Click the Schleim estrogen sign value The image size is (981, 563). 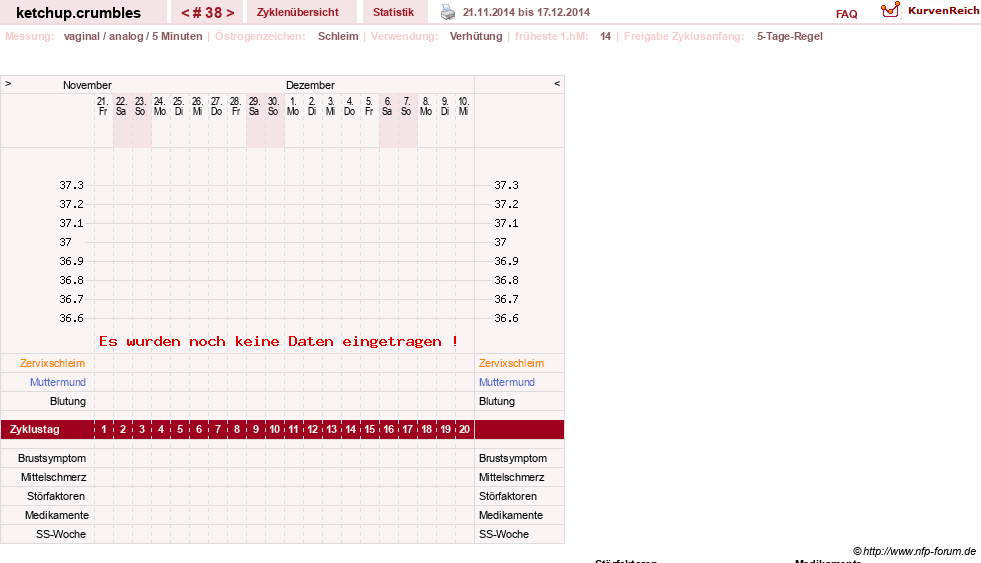pyautogui.click(x=338, y=36)
